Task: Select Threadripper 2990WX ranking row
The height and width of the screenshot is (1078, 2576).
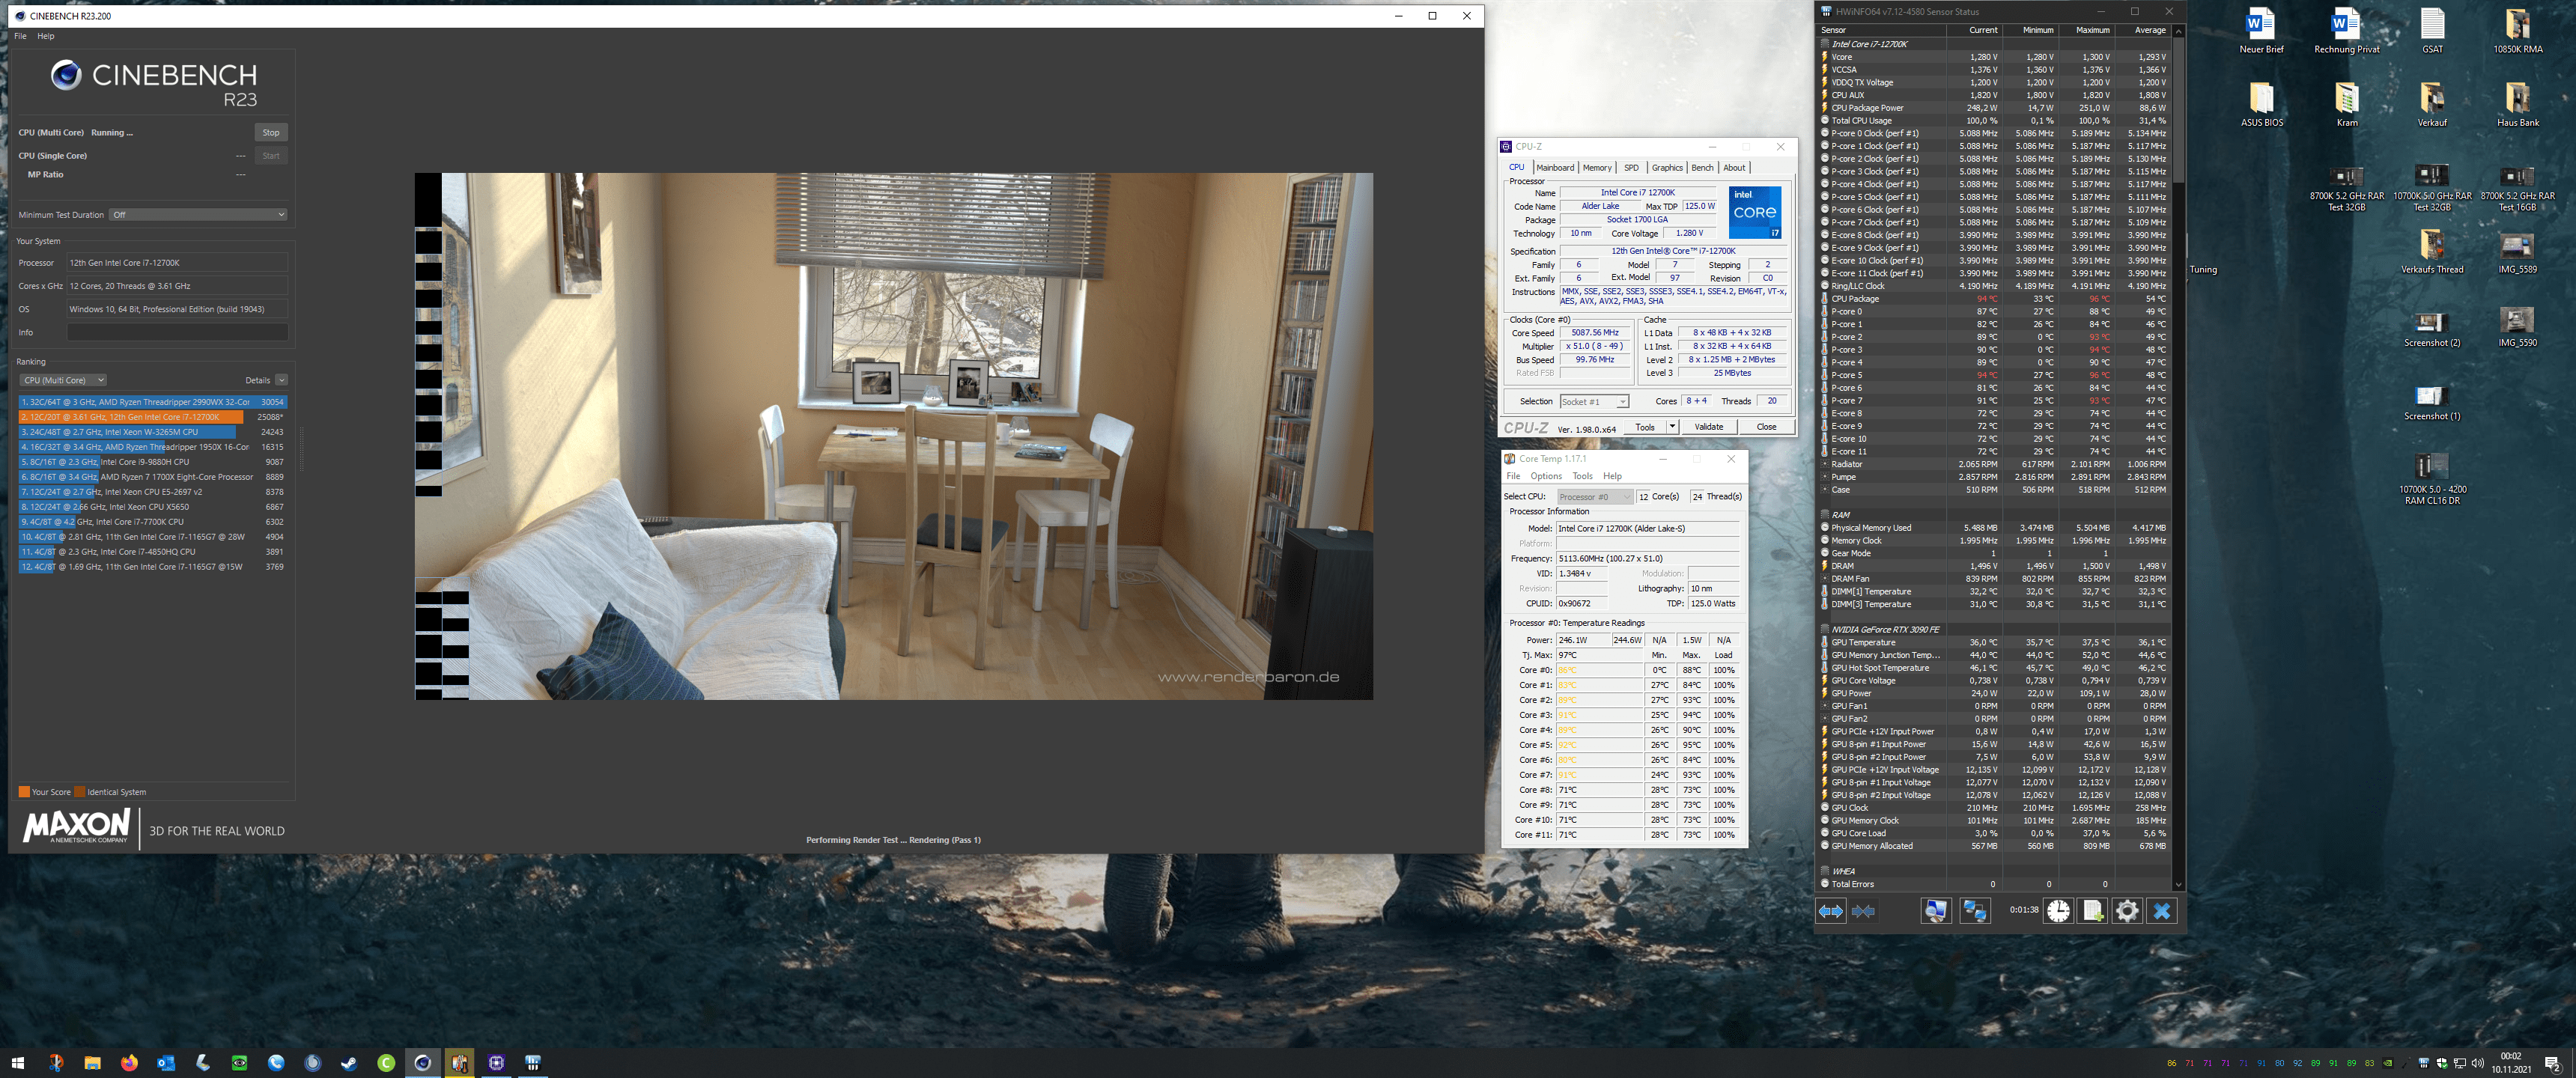Action: 152,402
